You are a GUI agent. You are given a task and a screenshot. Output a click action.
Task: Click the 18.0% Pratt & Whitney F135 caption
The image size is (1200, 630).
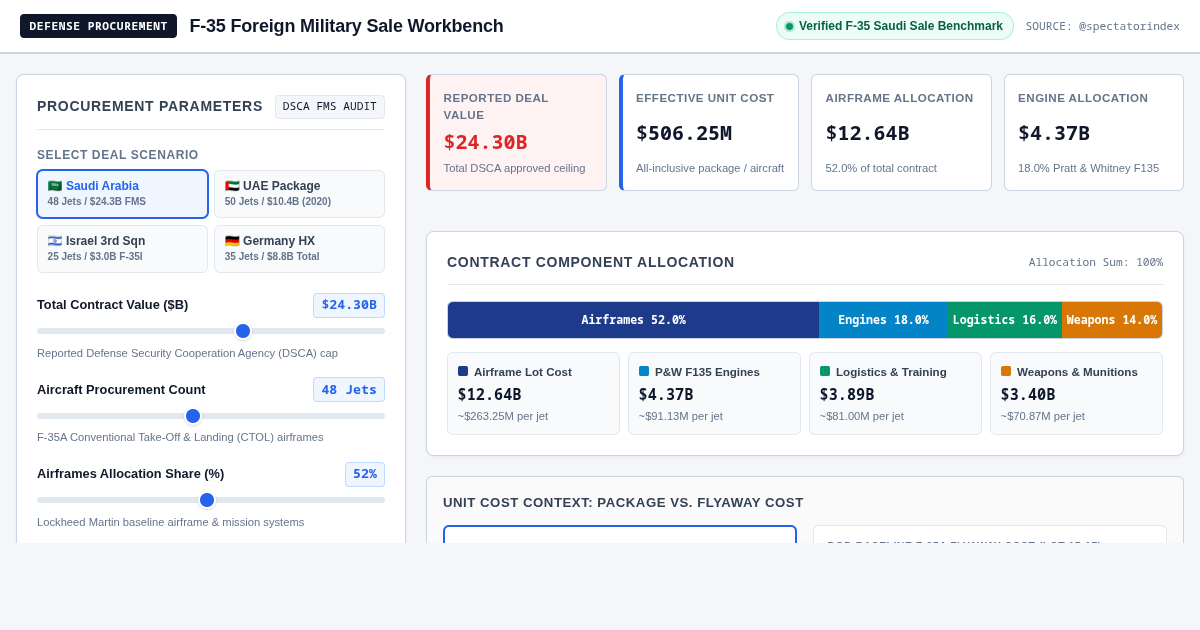[x=1088, y=168]
